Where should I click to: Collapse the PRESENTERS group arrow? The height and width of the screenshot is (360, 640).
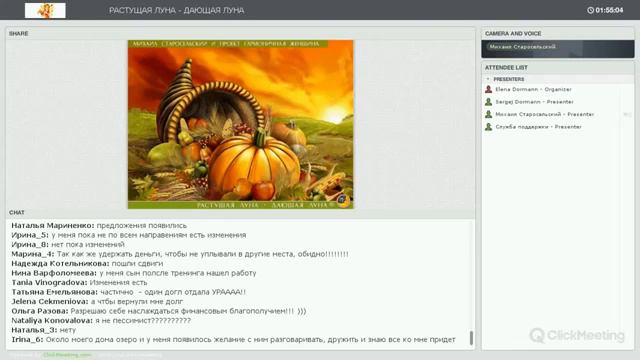point(488,79)
